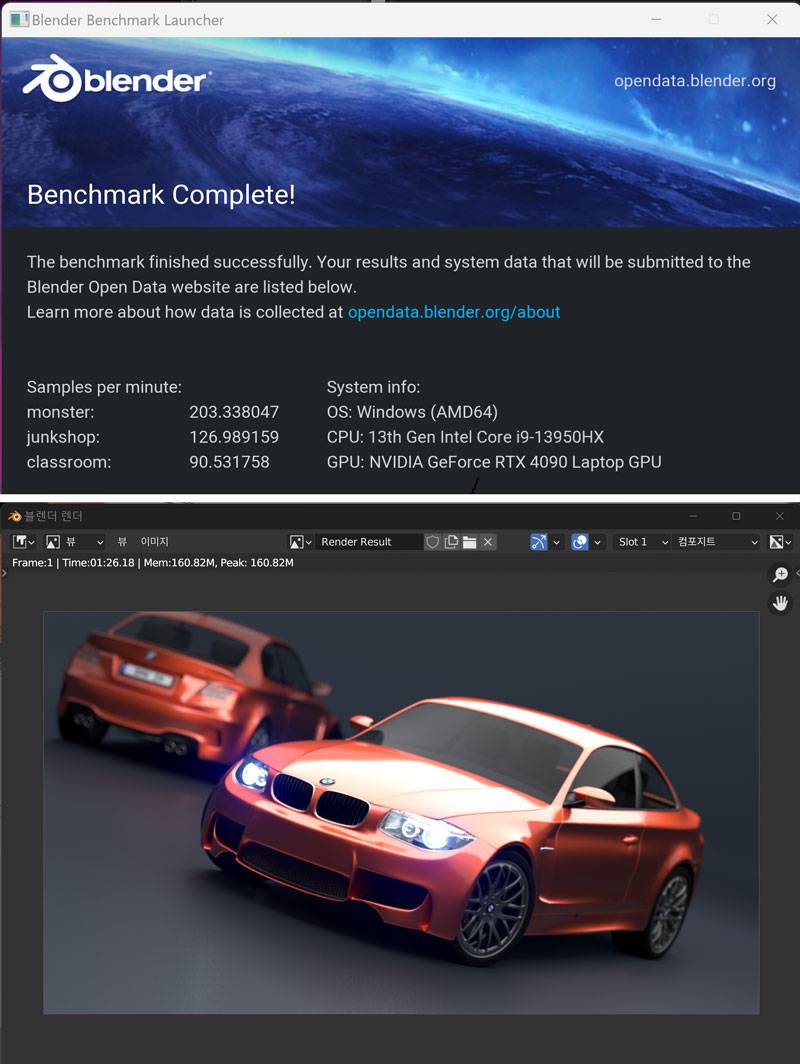Click the Benchmark Complete! heading
Screen dimensions: 800x1064
[161, 195]
